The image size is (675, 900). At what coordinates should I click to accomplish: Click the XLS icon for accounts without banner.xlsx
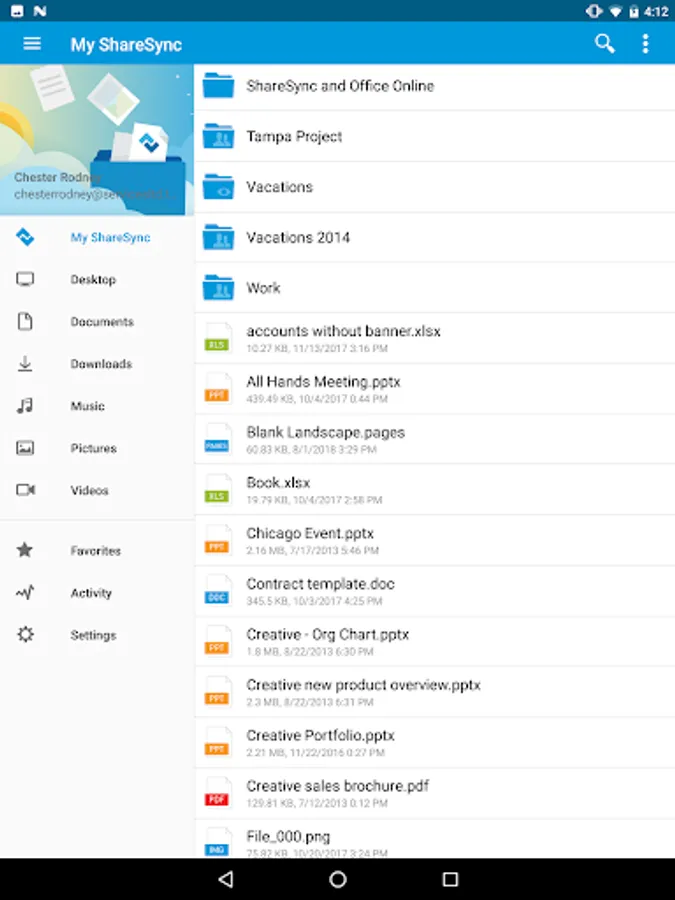tap(218, 338)
